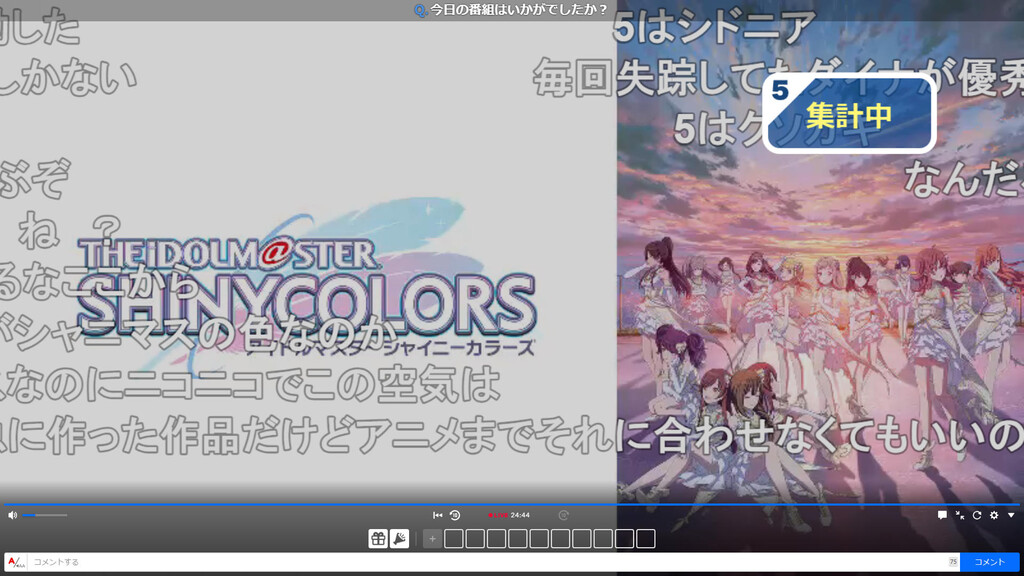Click the 75 character counter
The height and width of the screenshot is (576, 1024).
[x=953, y=562]
